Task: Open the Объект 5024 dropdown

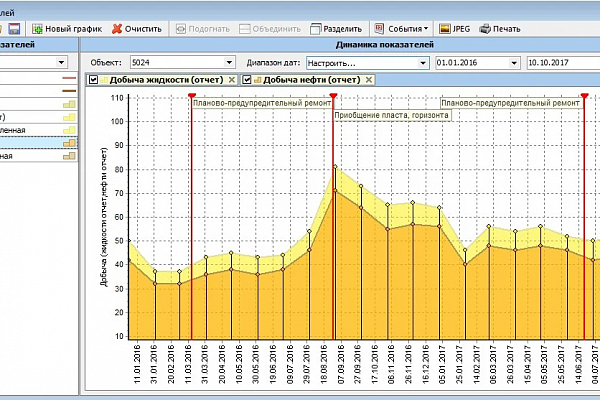Action: pos(229,62)
